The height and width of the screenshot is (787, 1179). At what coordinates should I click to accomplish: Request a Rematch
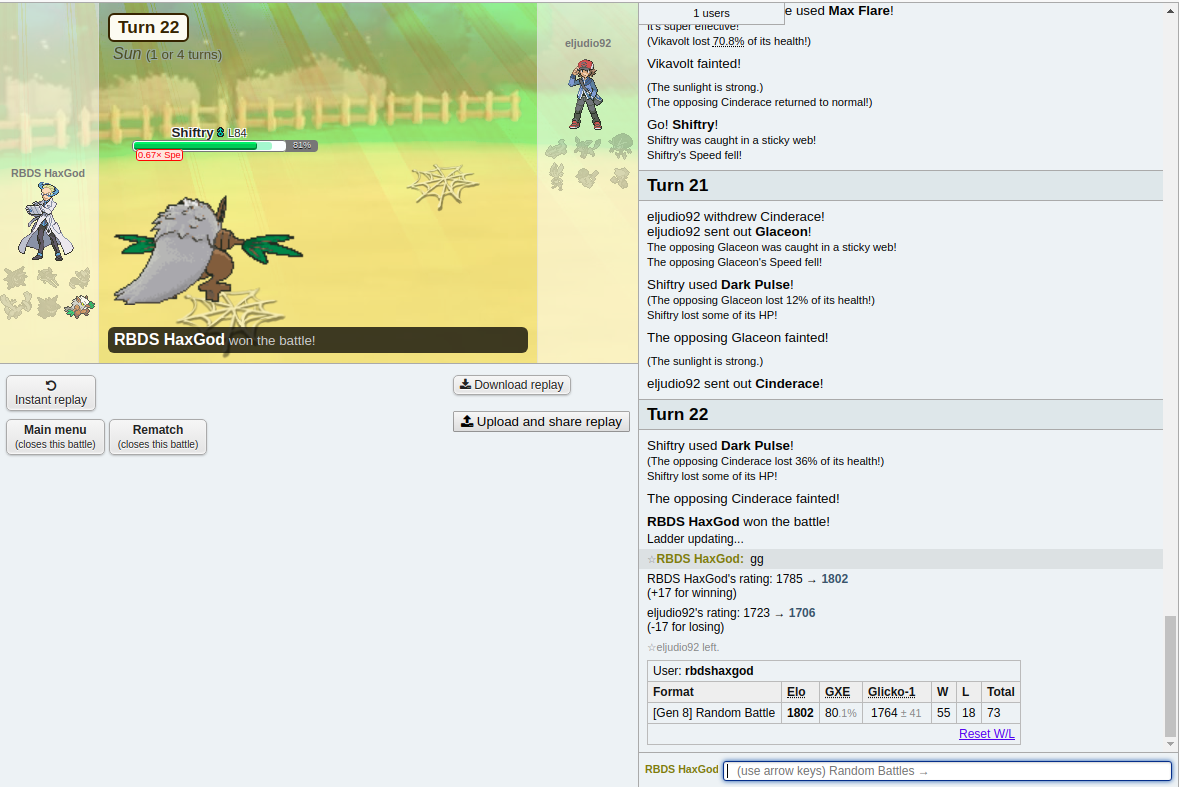pos(158,436)
